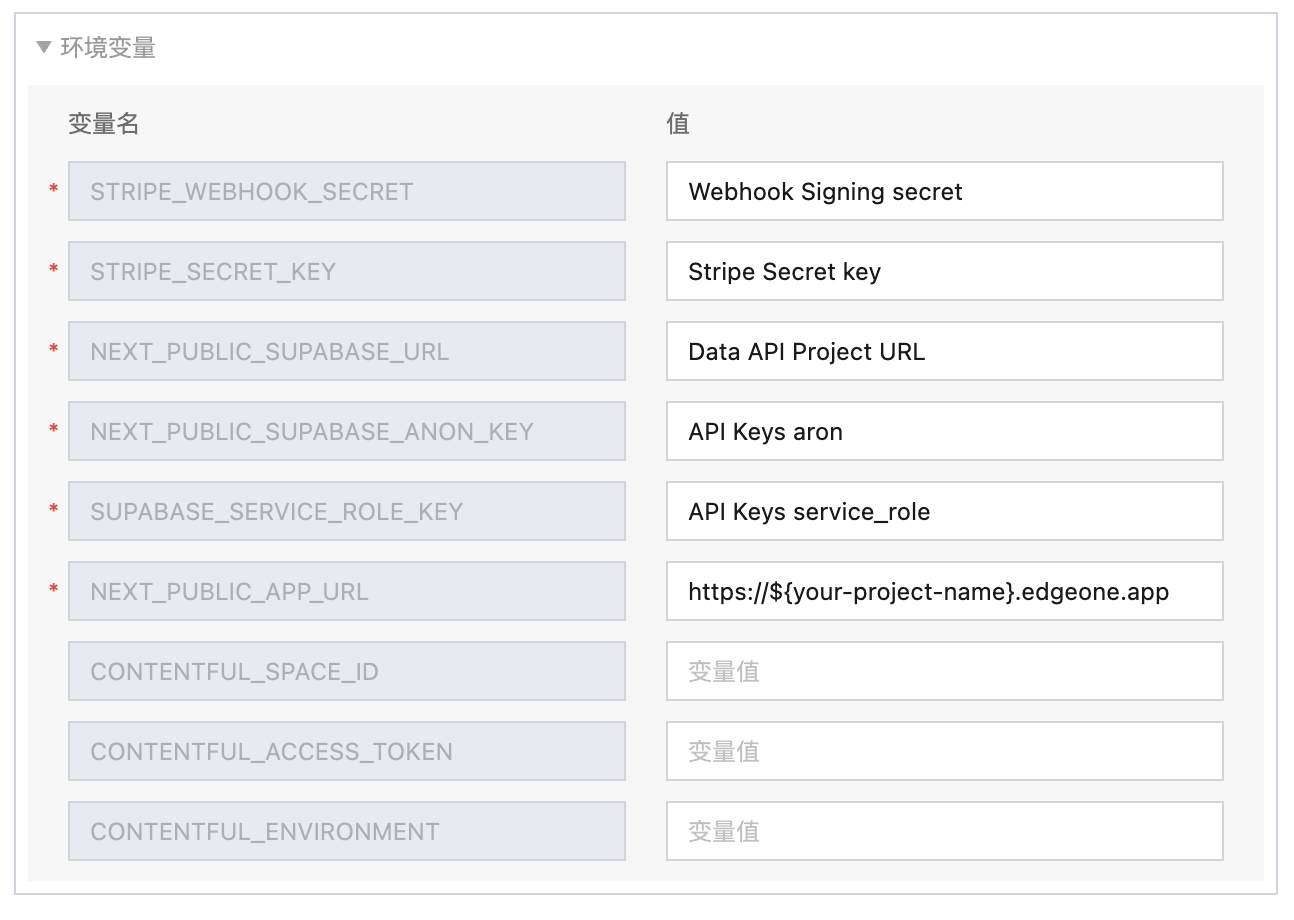Enter a value for CONTENTFUL_SPACE_ID
Viewport: 1294px width, 920px height.
944,671
